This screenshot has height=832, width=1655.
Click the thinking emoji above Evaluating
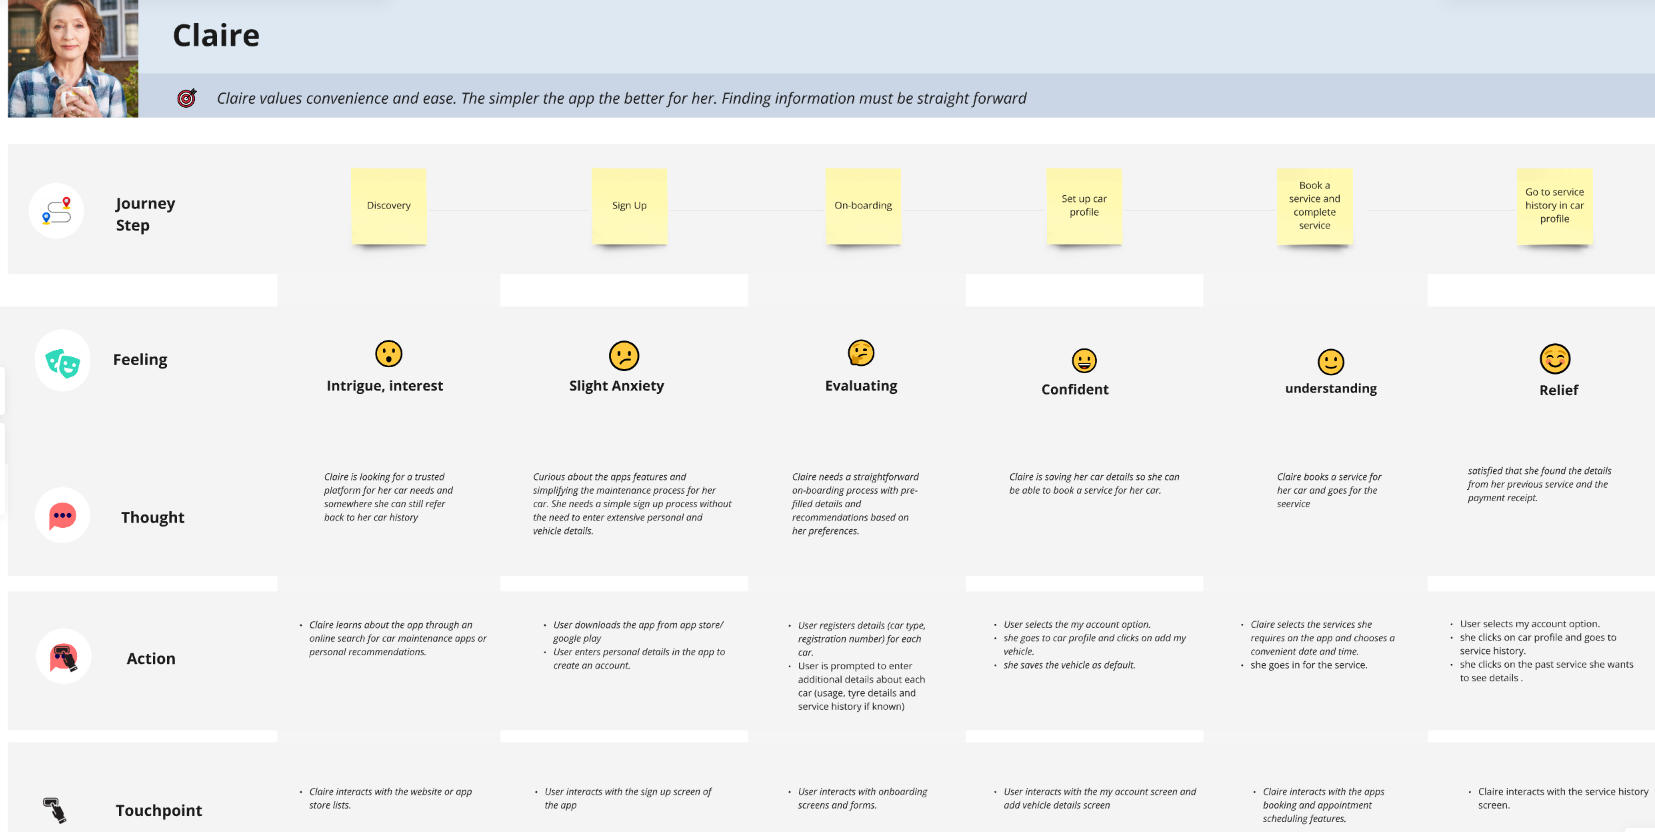pos(861,353)
